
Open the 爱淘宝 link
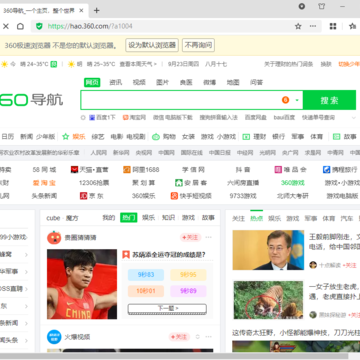coord(44,183)
